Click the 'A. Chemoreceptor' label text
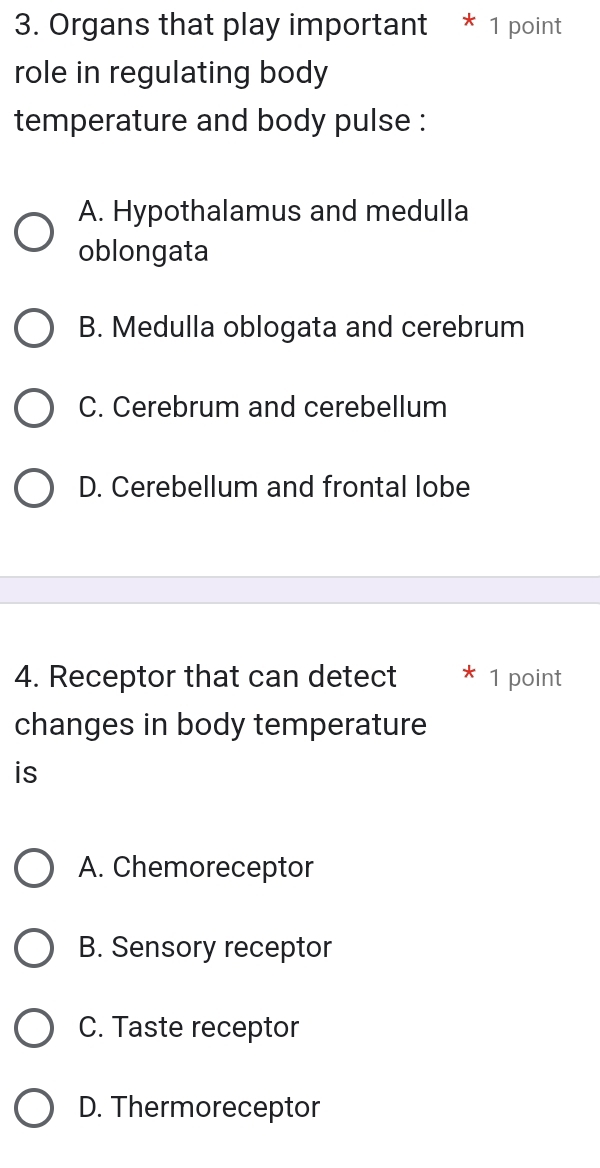600x1168 pixels. [195, 868]
